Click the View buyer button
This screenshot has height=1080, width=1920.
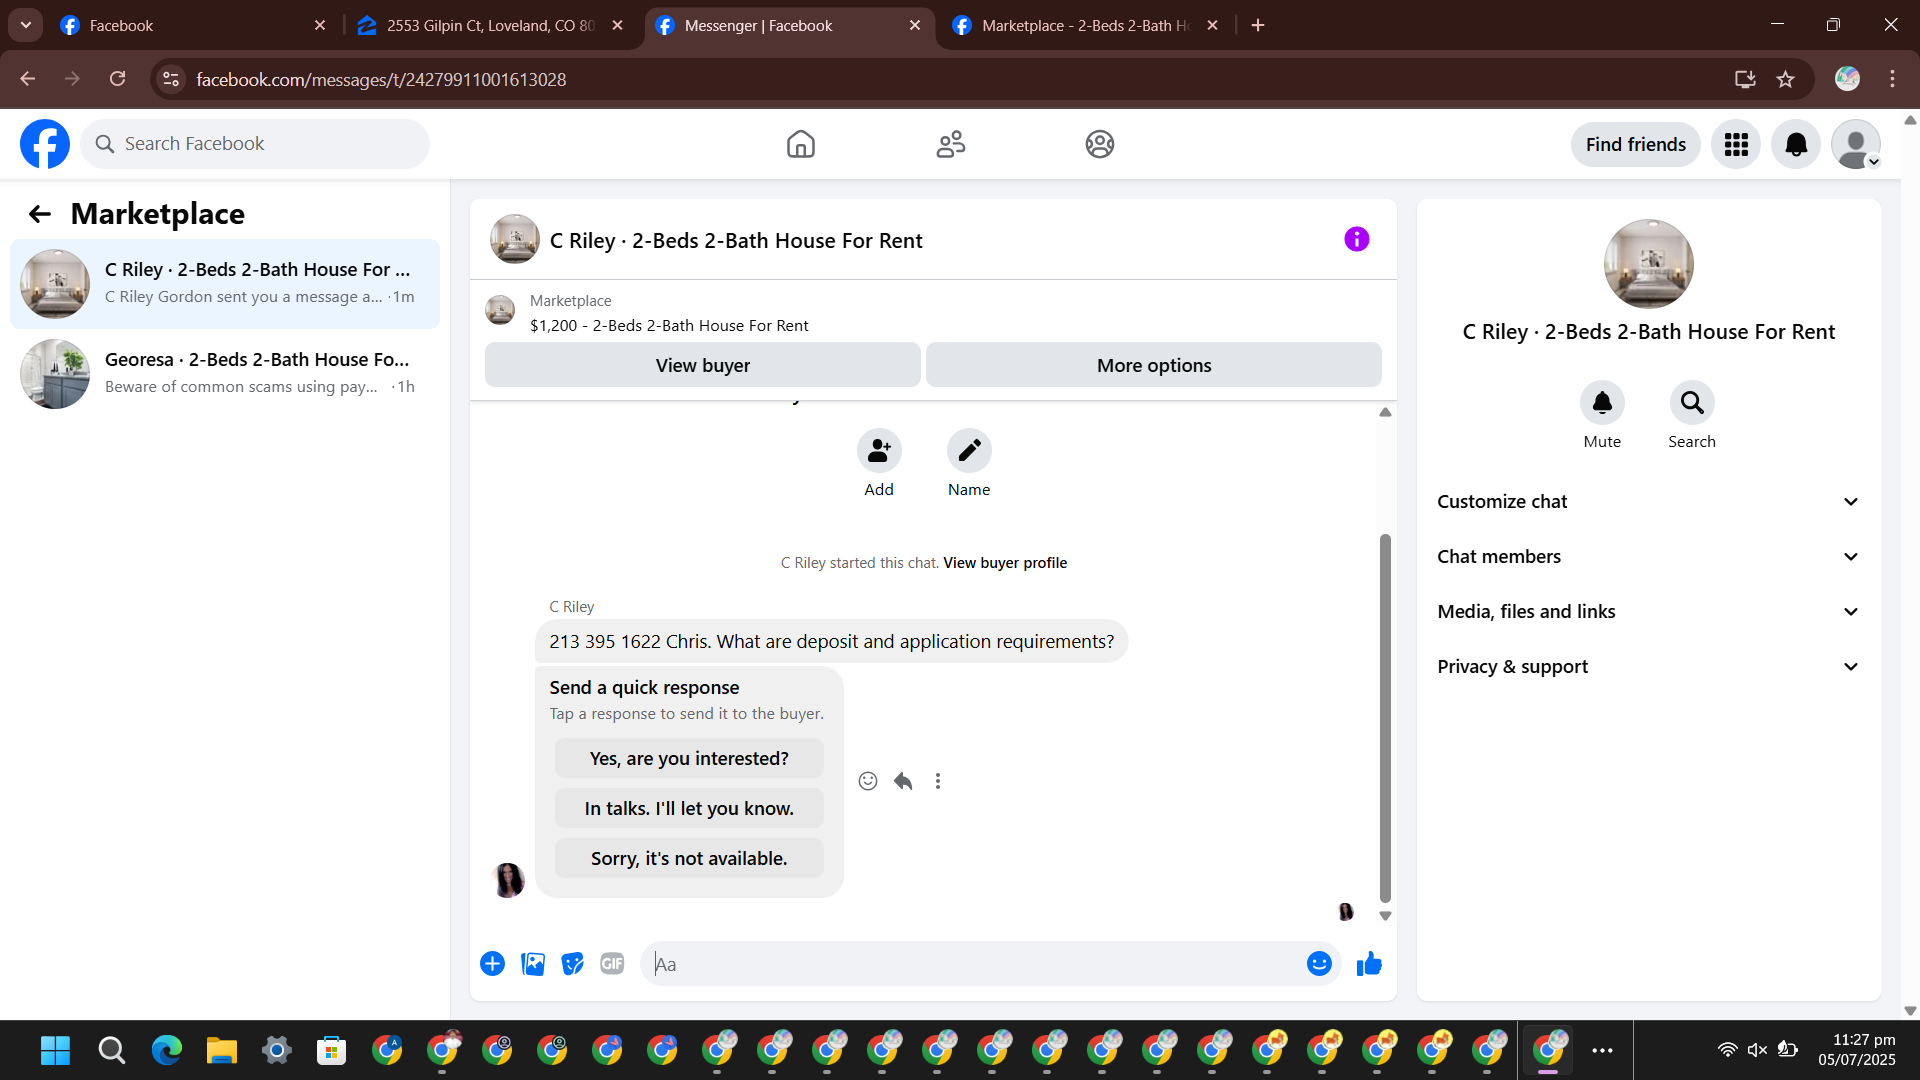[x=702, y=366]
